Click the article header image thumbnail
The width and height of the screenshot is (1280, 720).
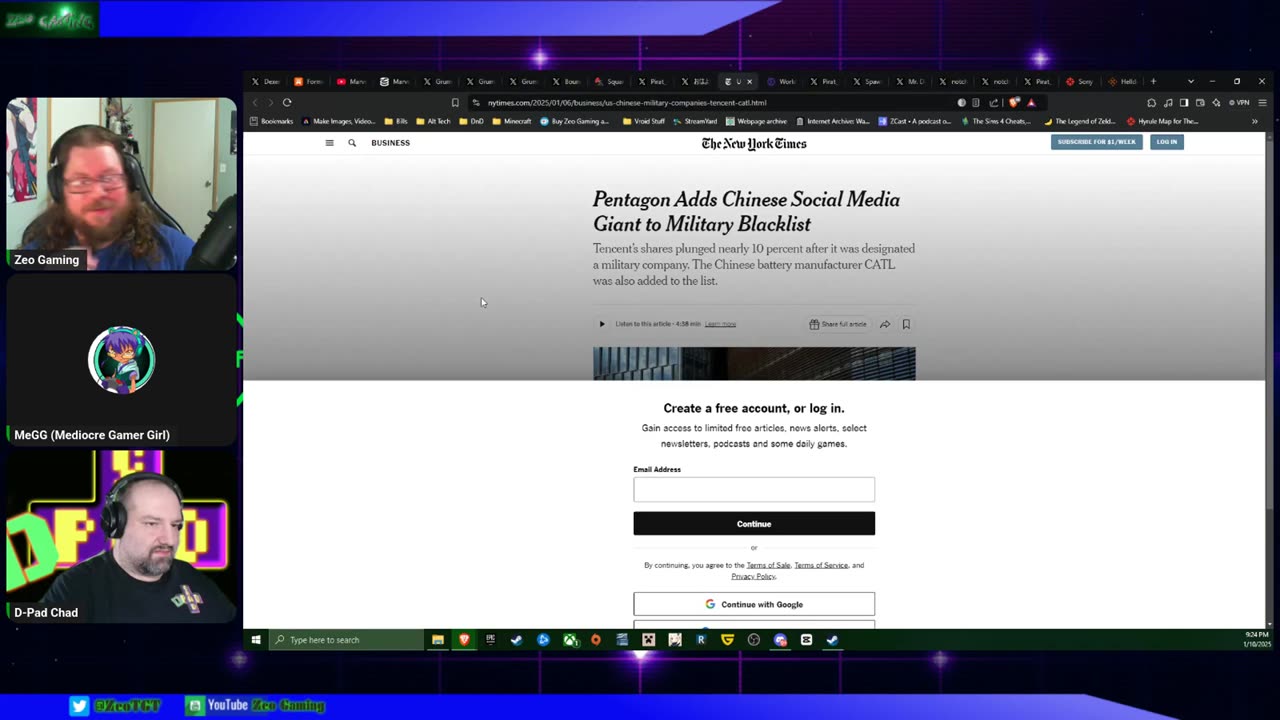754,364
